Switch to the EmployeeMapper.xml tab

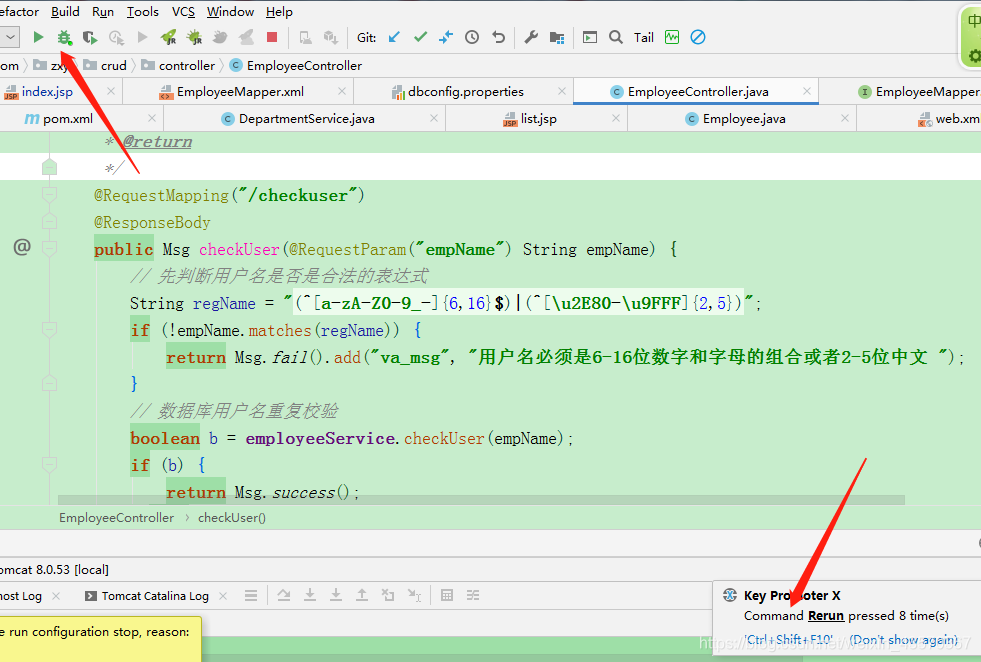[x=240, y=91]
